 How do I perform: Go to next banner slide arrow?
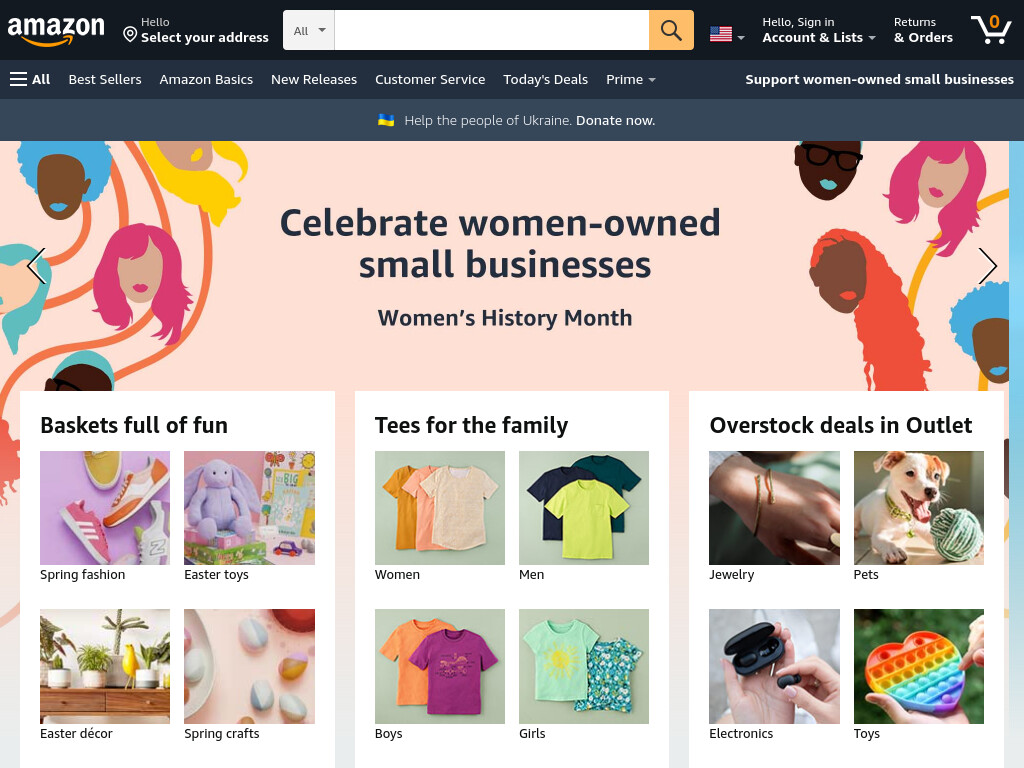pyautogui.click(x=987, y=266)
